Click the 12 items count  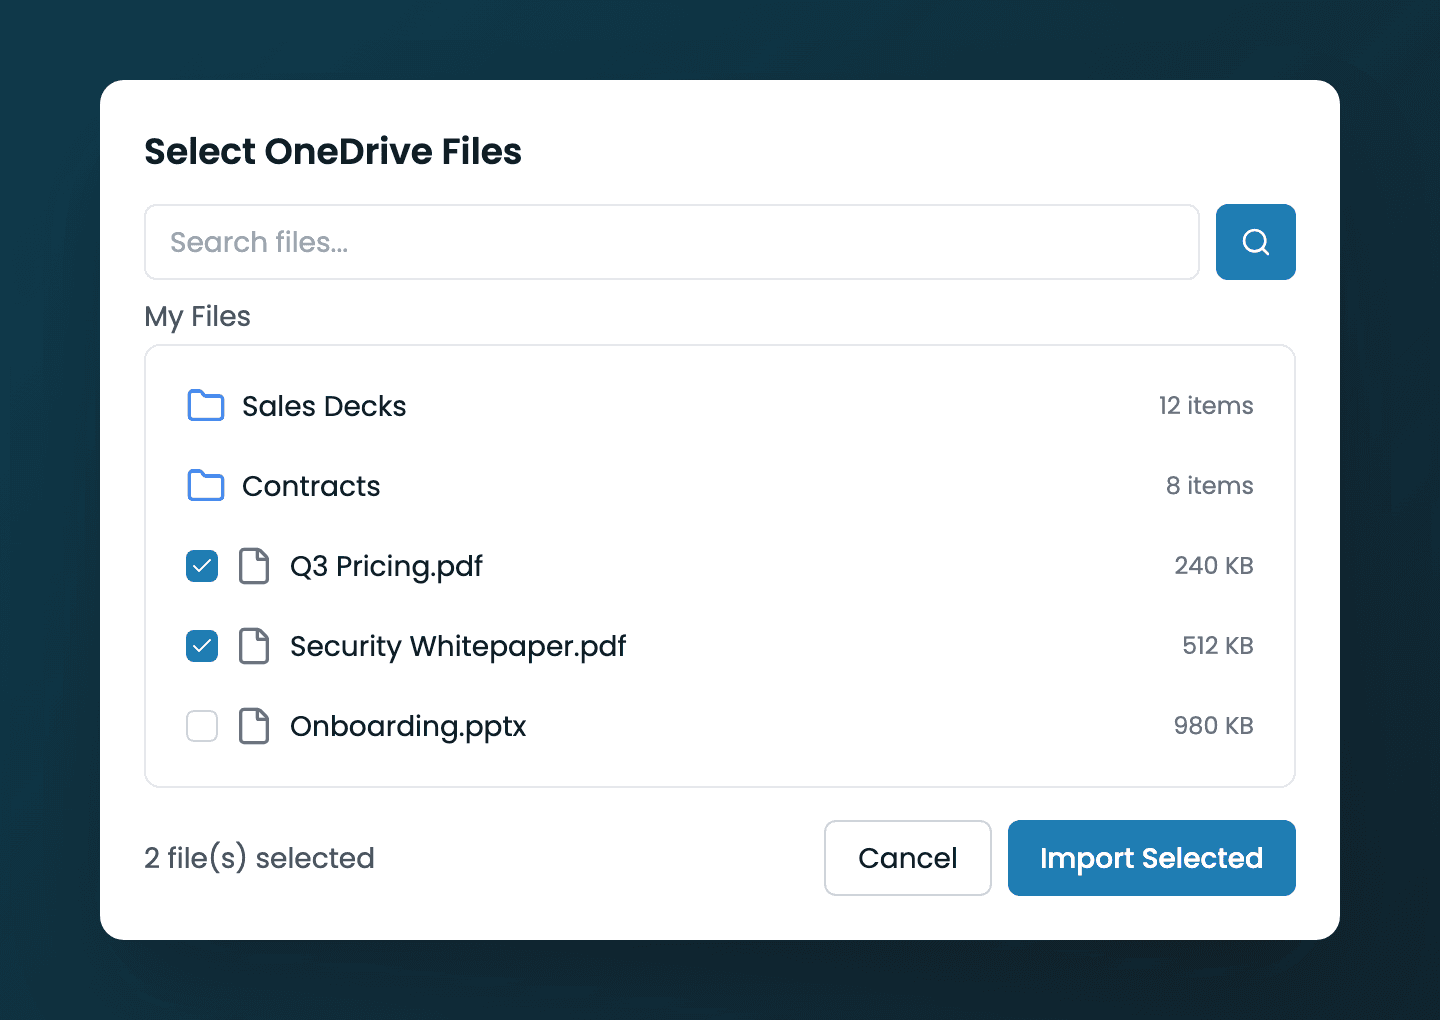[x=1206, y=406]
